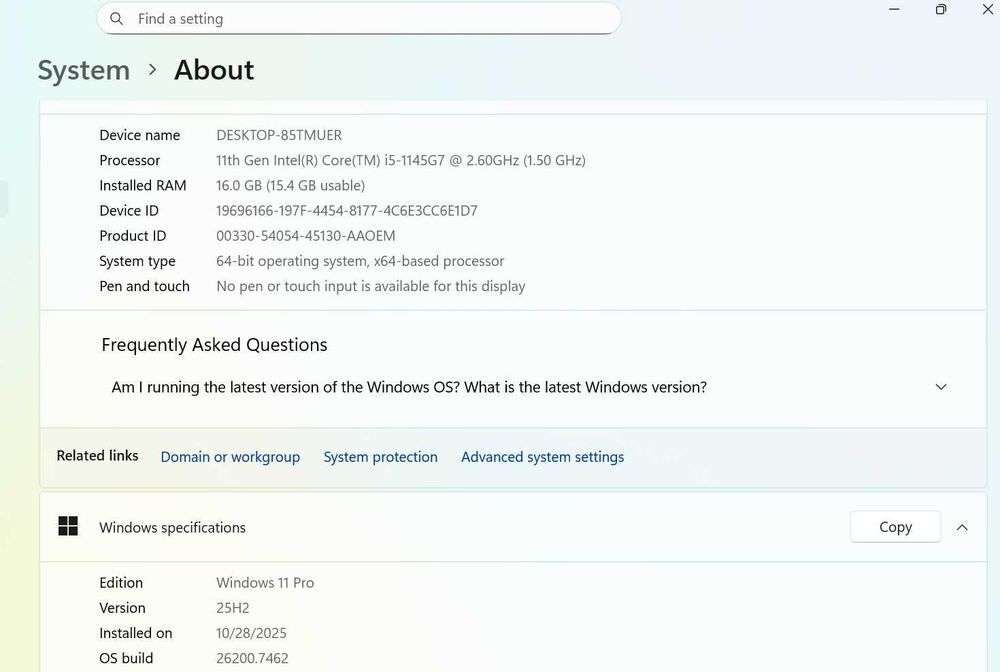This screenshot has width=1000, height=672.
Task: Select the installed date 10/28/2025
Action: [251, 633]
